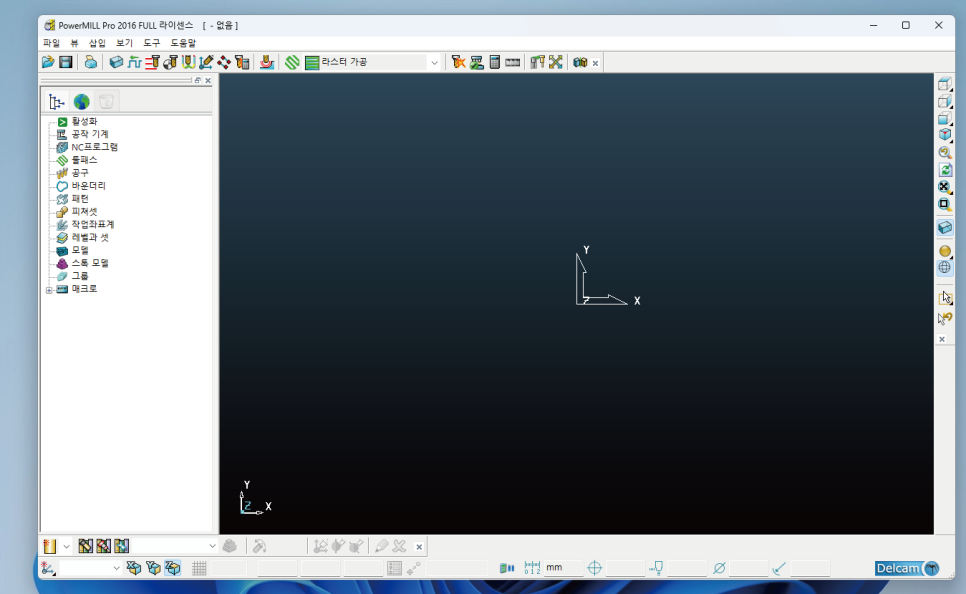Image resolution: width=966 pixels, height=594 pixels.
Task: Toggle the wireframe globe icon
Action: (944, 267)
